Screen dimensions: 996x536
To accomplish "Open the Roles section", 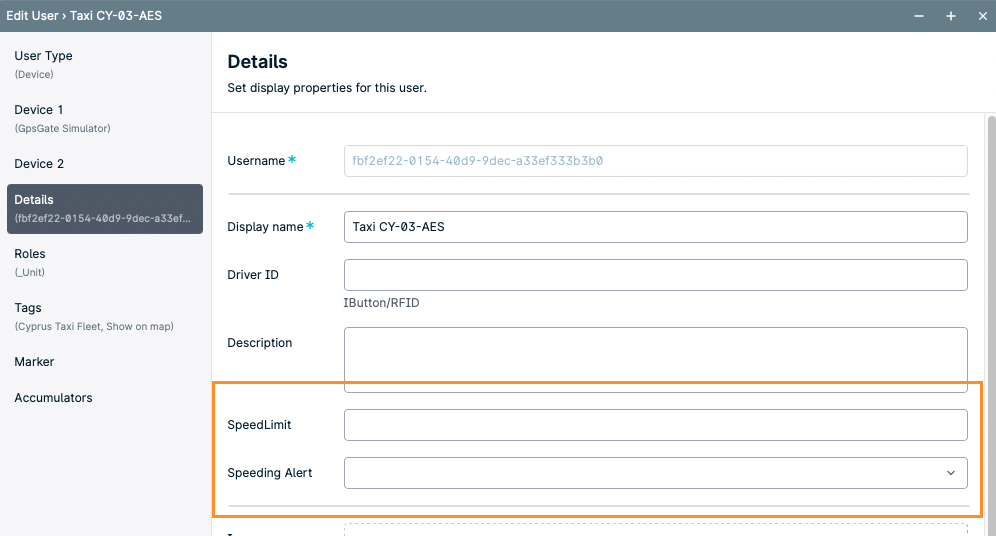I will [105, 262].
